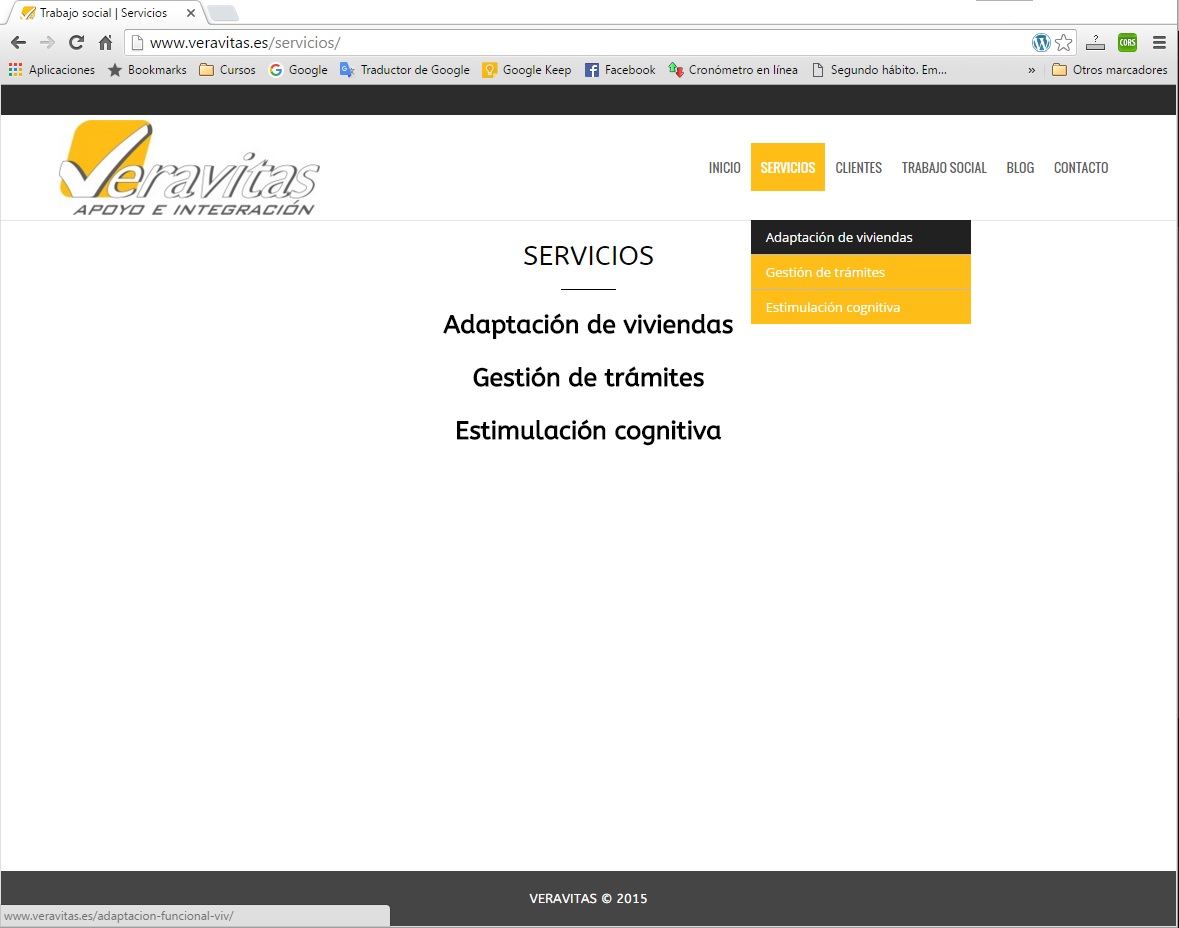
Task: Open the Facebook bookmark
Action: pyautogui.click(x=620, y=70)
